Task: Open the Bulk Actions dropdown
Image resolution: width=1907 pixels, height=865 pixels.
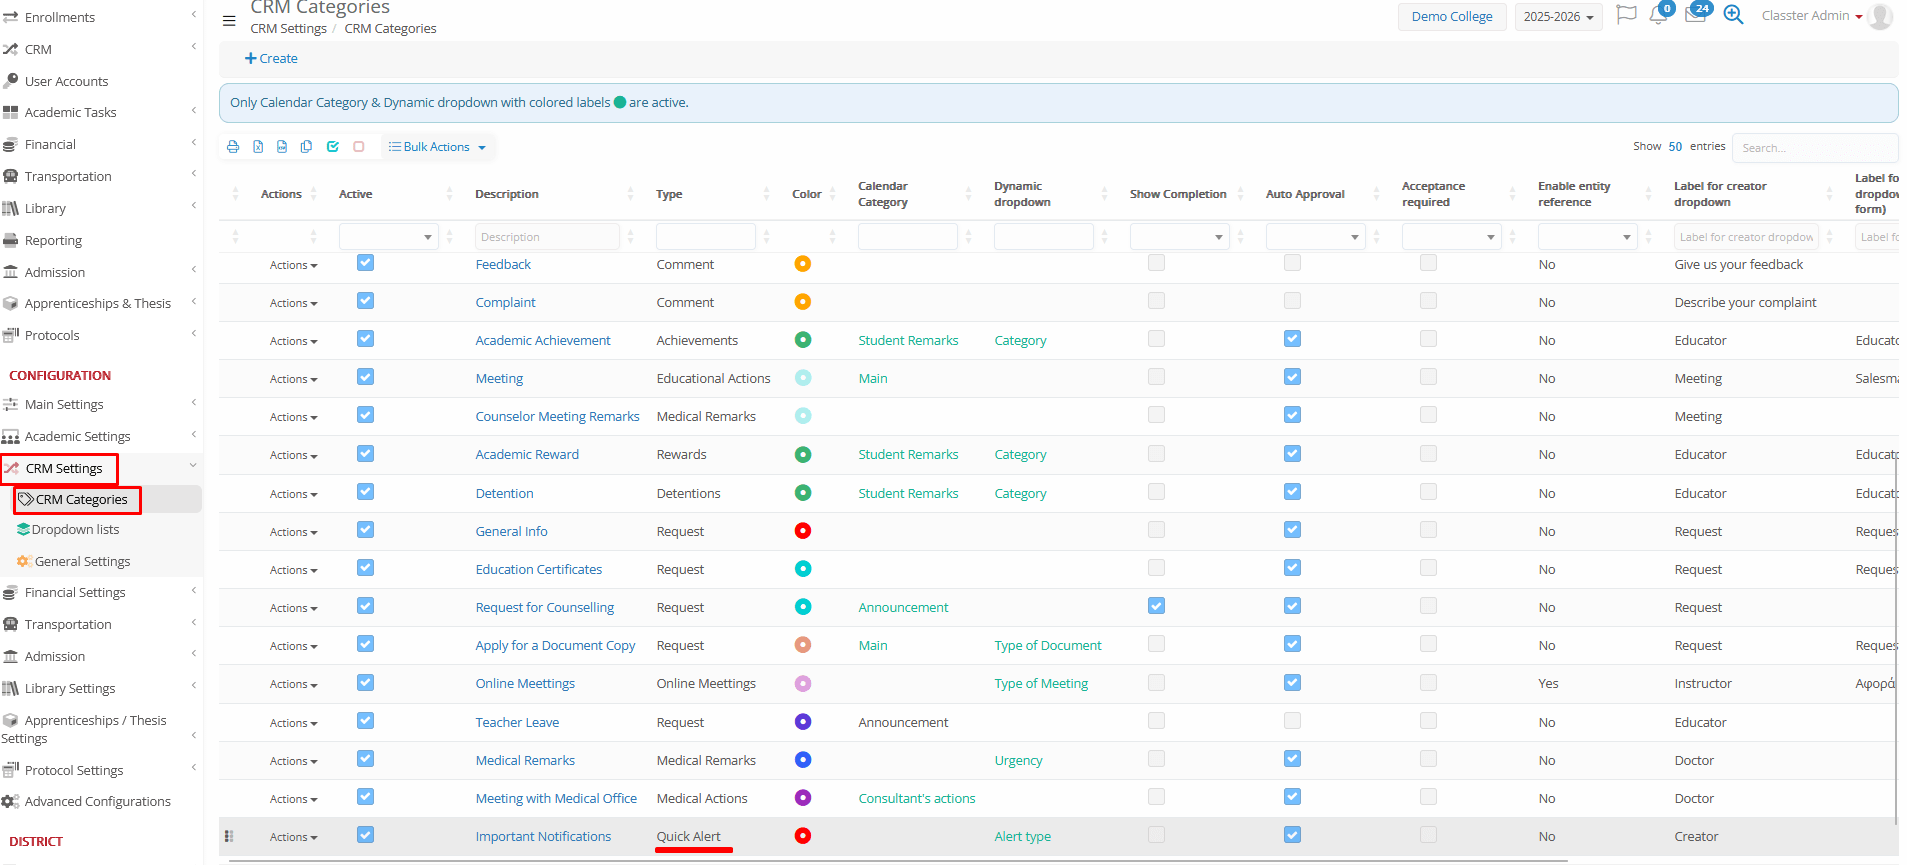Action: pos(437,147)
